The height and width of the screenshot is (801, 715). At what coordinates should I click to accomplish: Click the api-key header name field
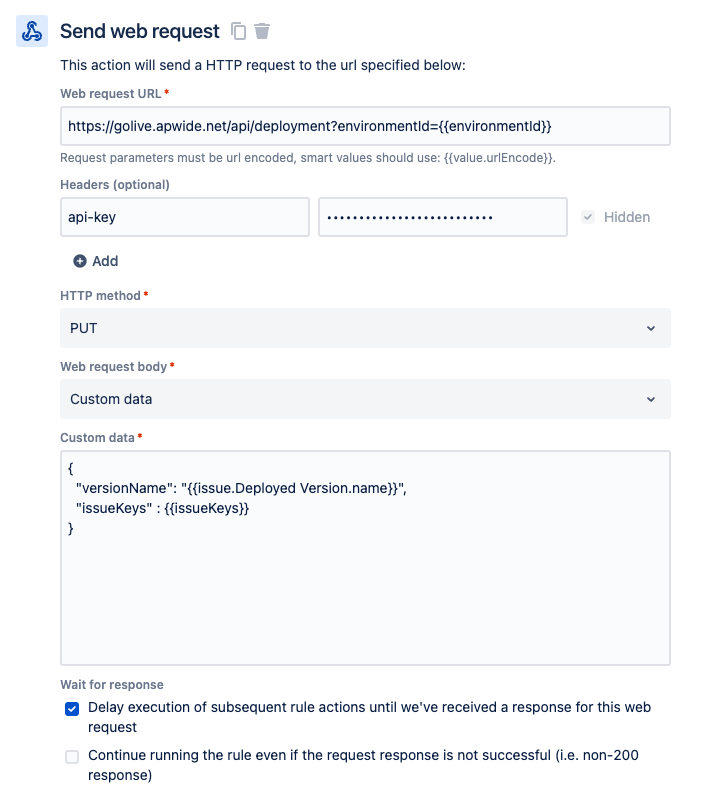tap(185, 217)
